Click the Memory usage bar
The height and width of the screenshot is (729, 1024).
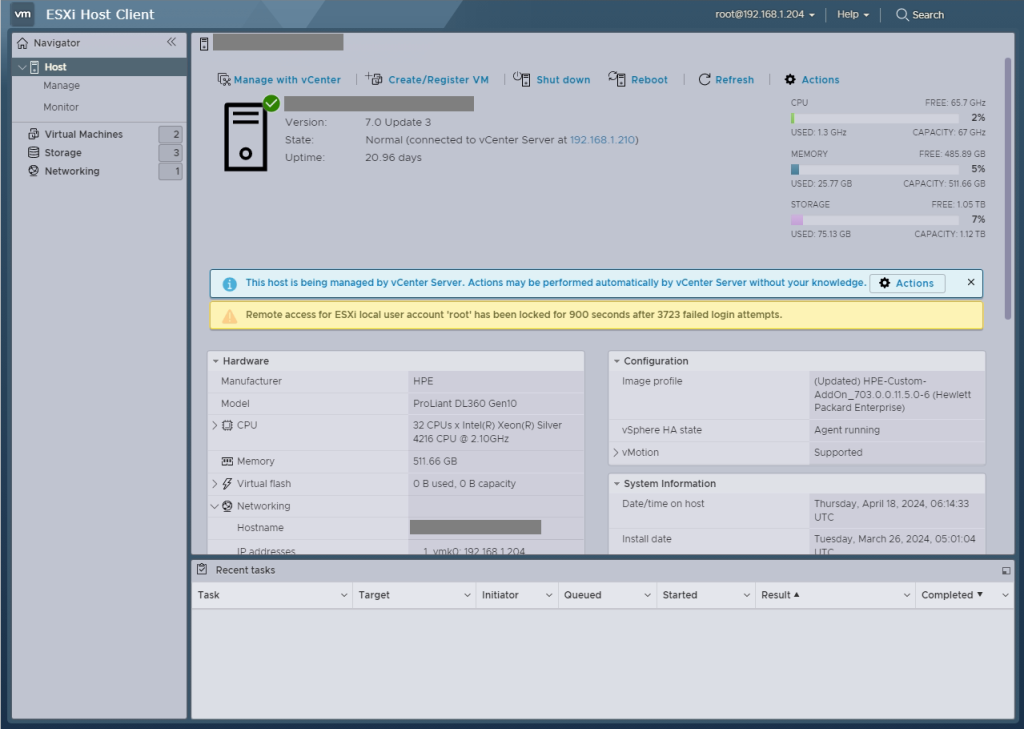point(874,169)
